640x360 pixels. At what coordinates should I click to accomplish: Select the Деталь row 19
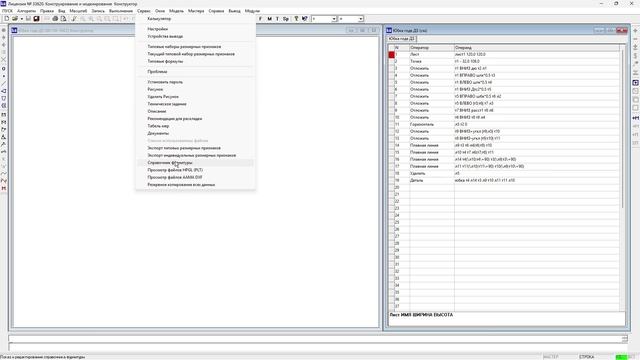[x=504, y=180]
